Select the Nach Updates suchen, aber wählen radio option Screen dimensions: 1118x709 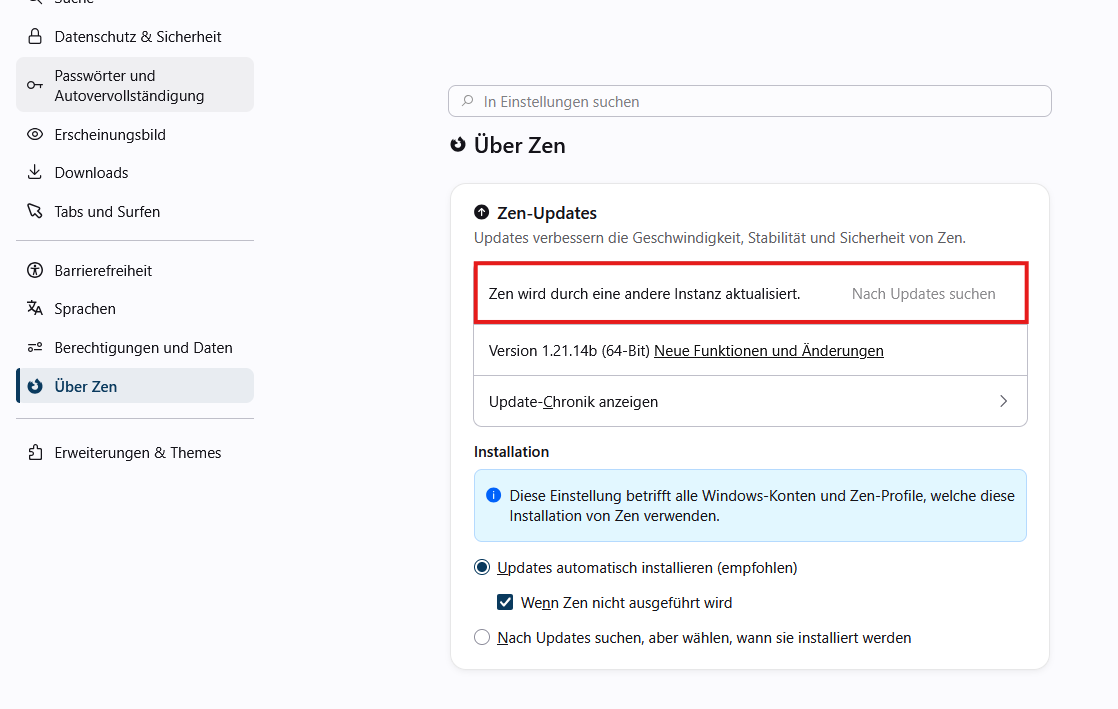pos(482,637)
